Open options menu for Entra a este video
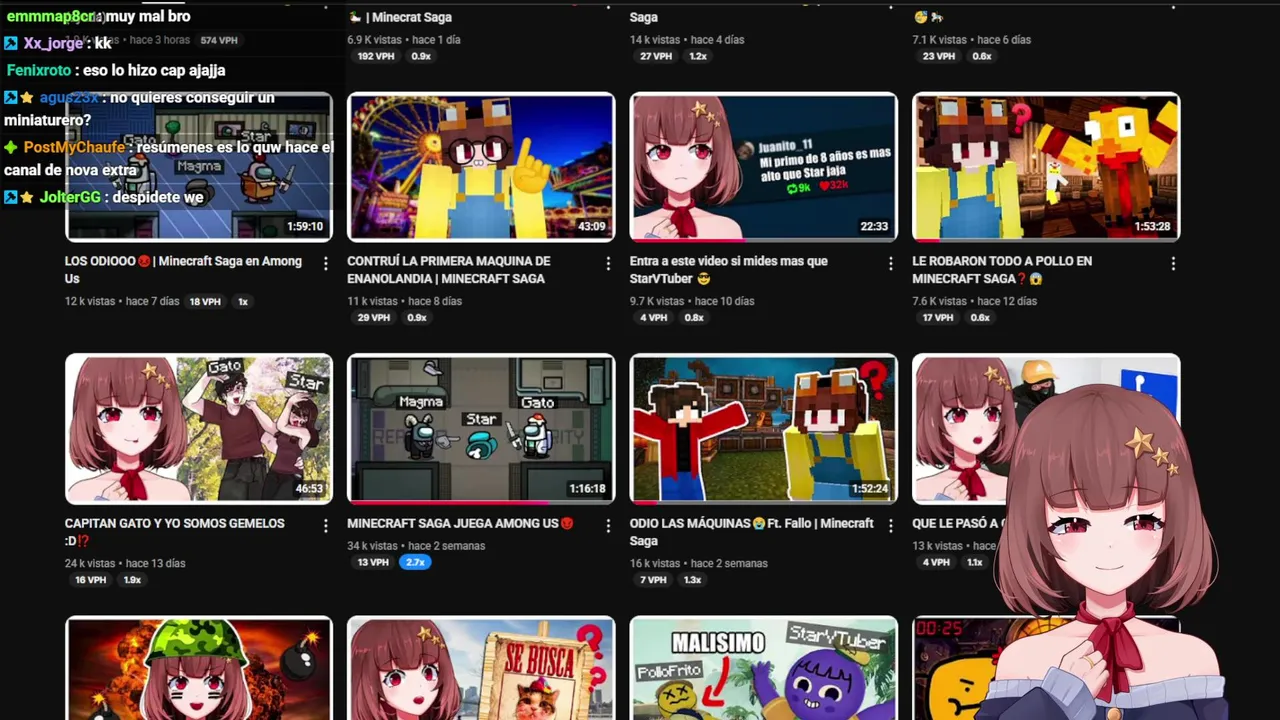1280x720 pixels. coord(890,264)
